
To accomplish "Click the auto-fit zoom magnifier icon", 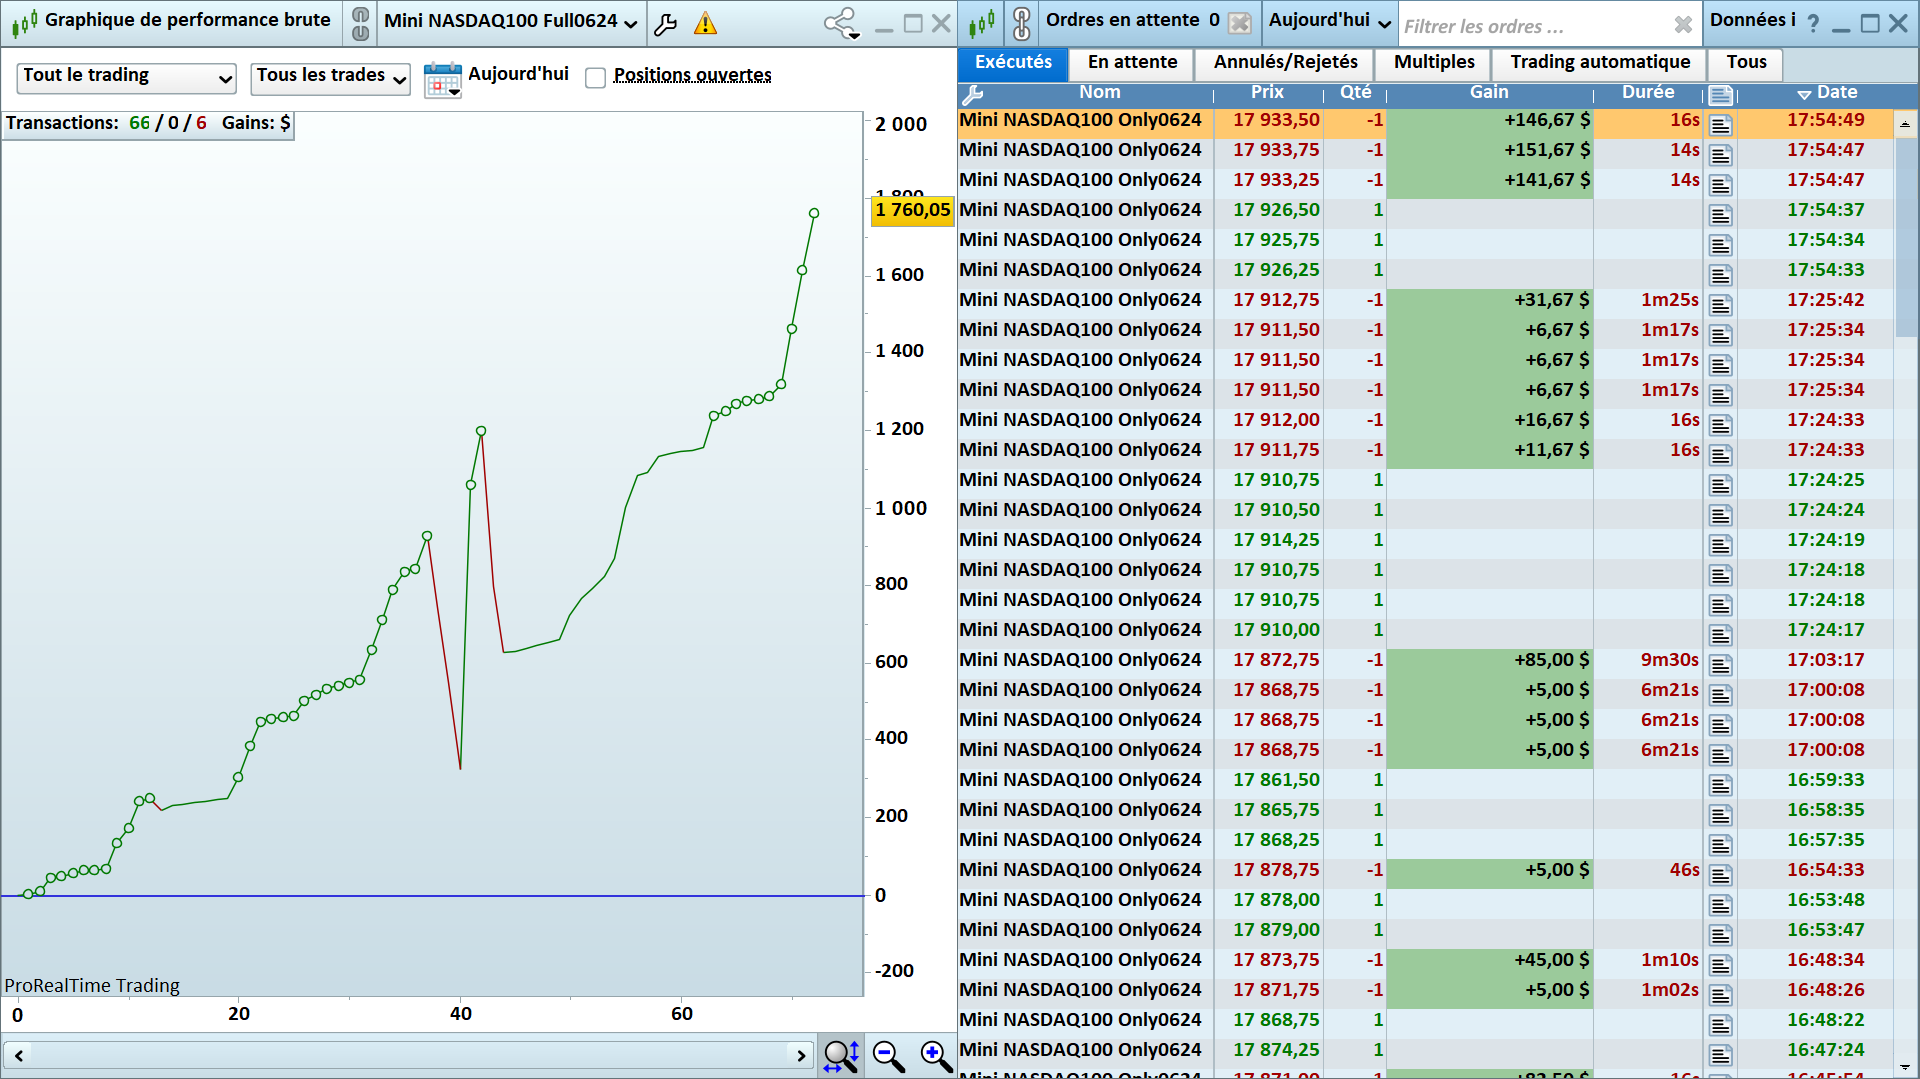I will [x=841, y=1056].
